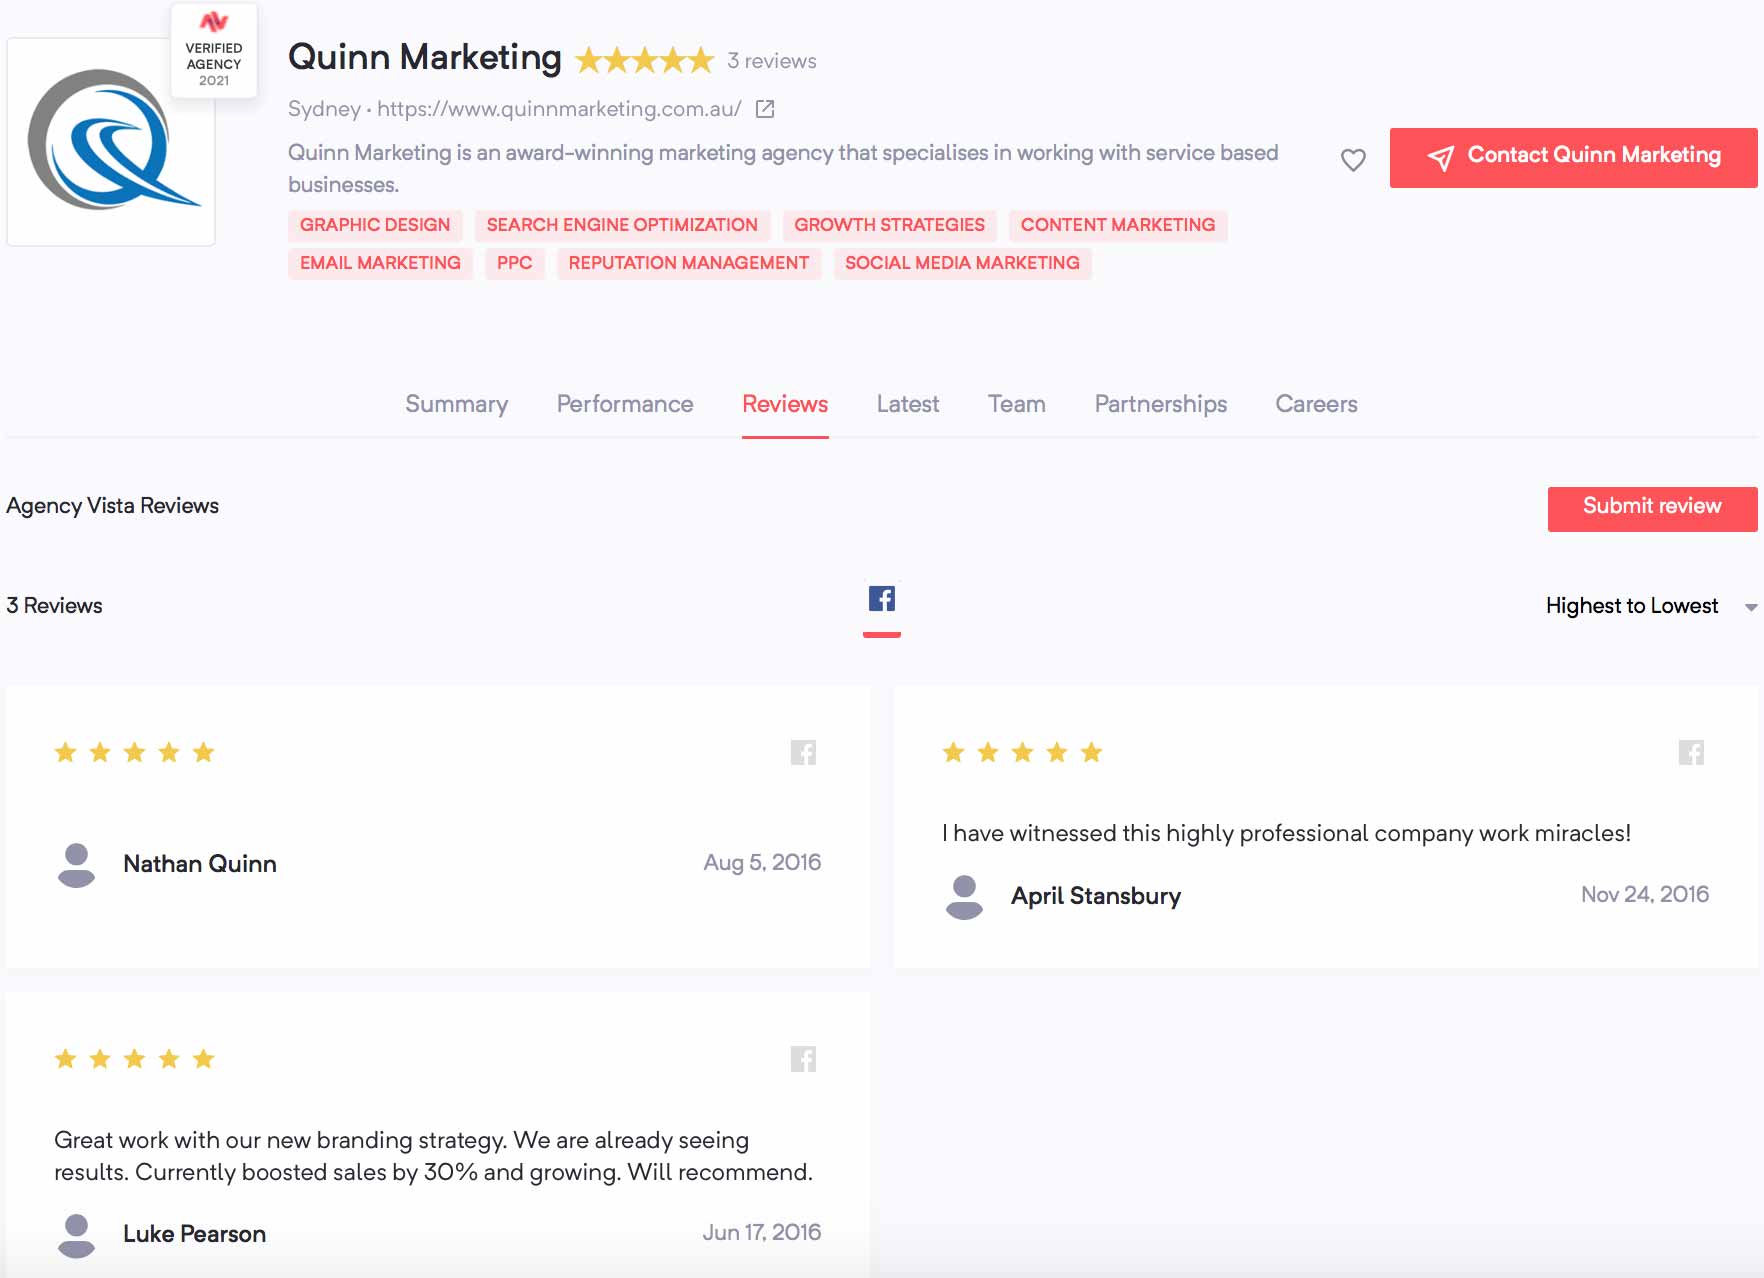Open the Partnerships tab

tap(1161, 404)
